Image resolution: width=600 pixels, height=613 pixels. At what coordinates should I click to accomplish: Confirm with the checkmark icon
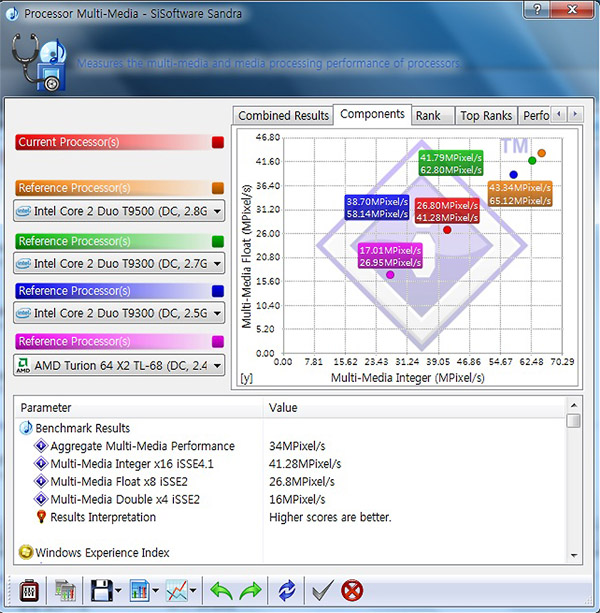[x=323, y=590]
